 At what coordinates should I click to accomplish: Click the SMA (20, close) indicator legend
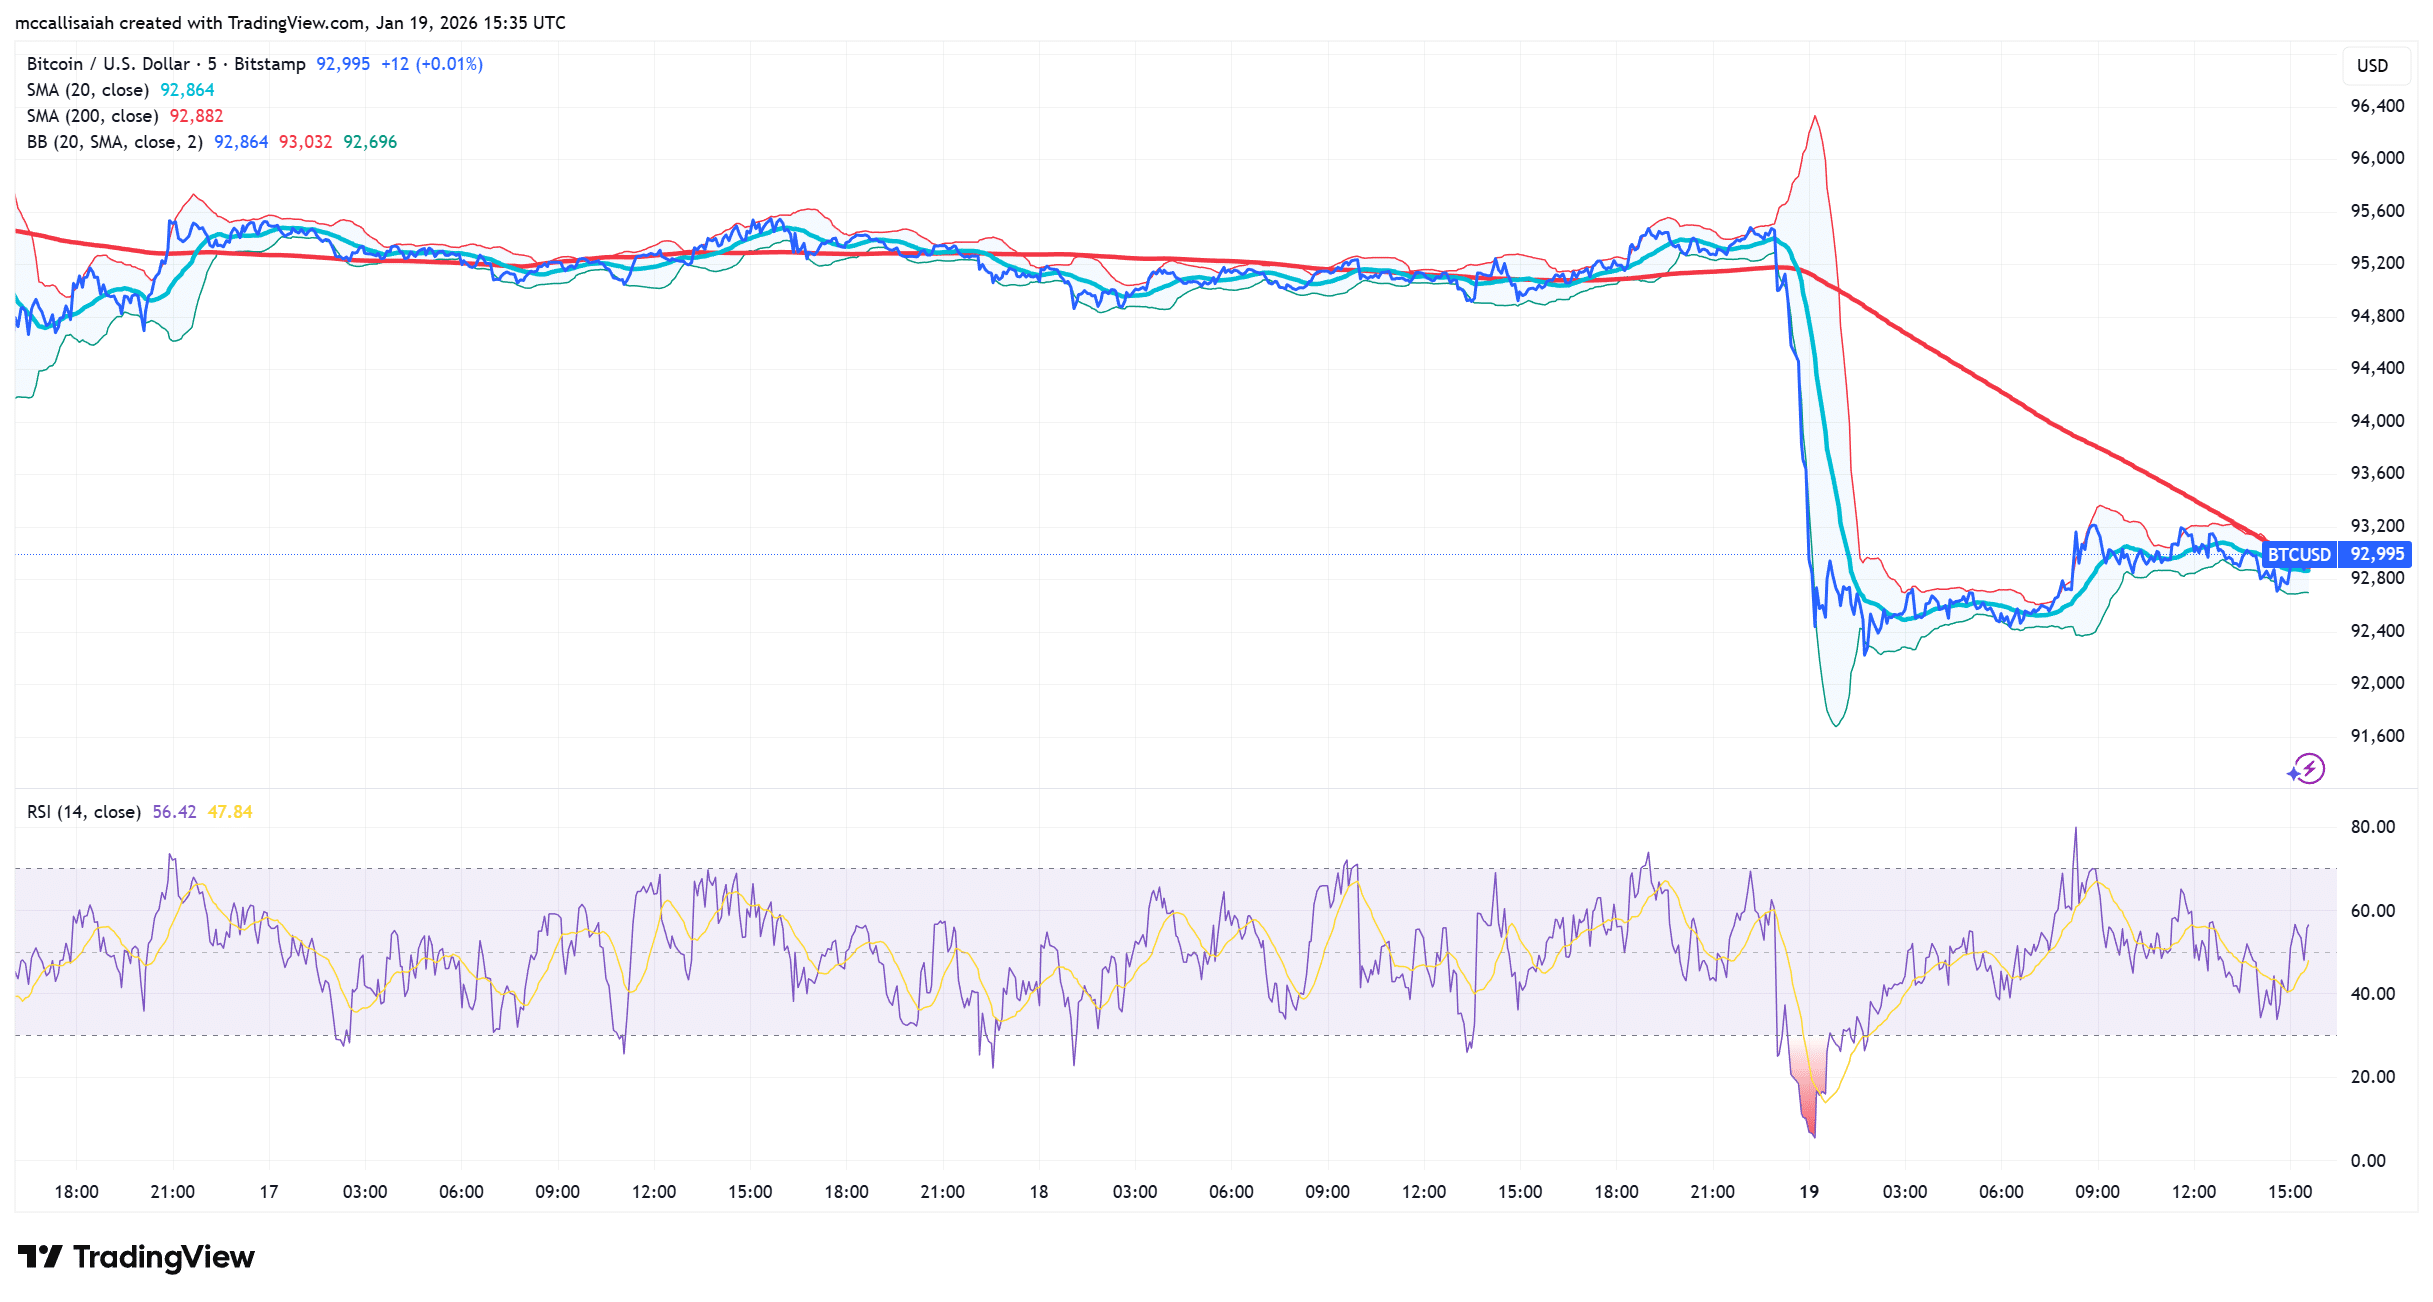point(88,90)
